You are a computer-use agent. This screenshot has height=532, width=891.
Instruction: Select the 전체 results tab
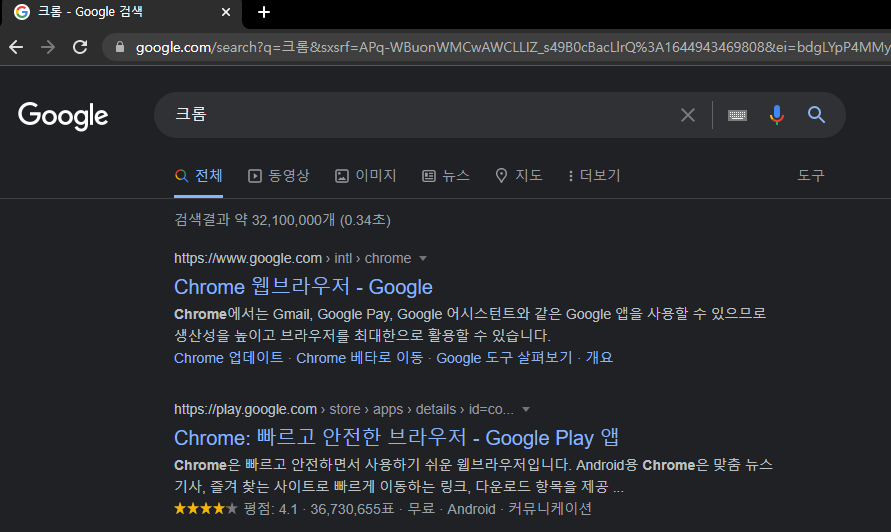pyautogui.click(x=198, y=176)
